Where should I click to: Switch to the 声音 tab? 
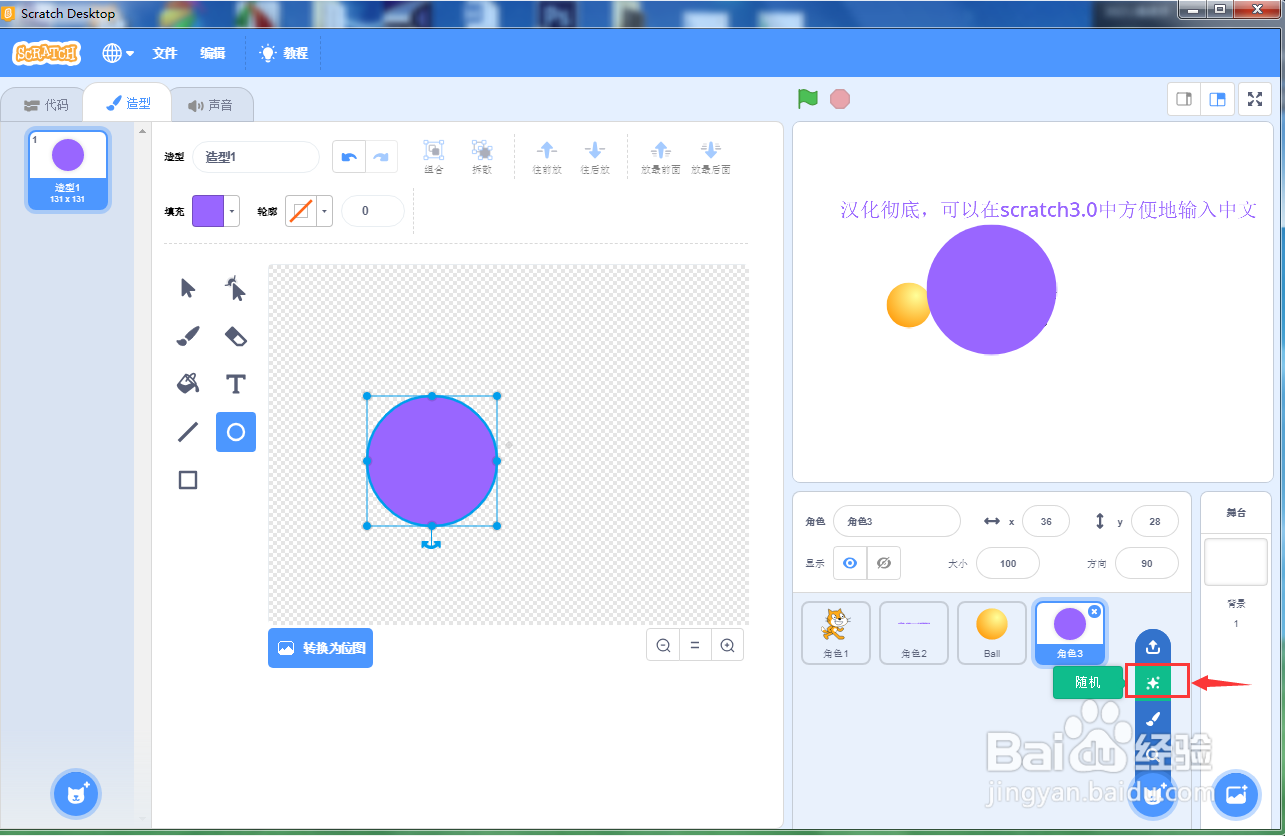click(x=212, y=103)
